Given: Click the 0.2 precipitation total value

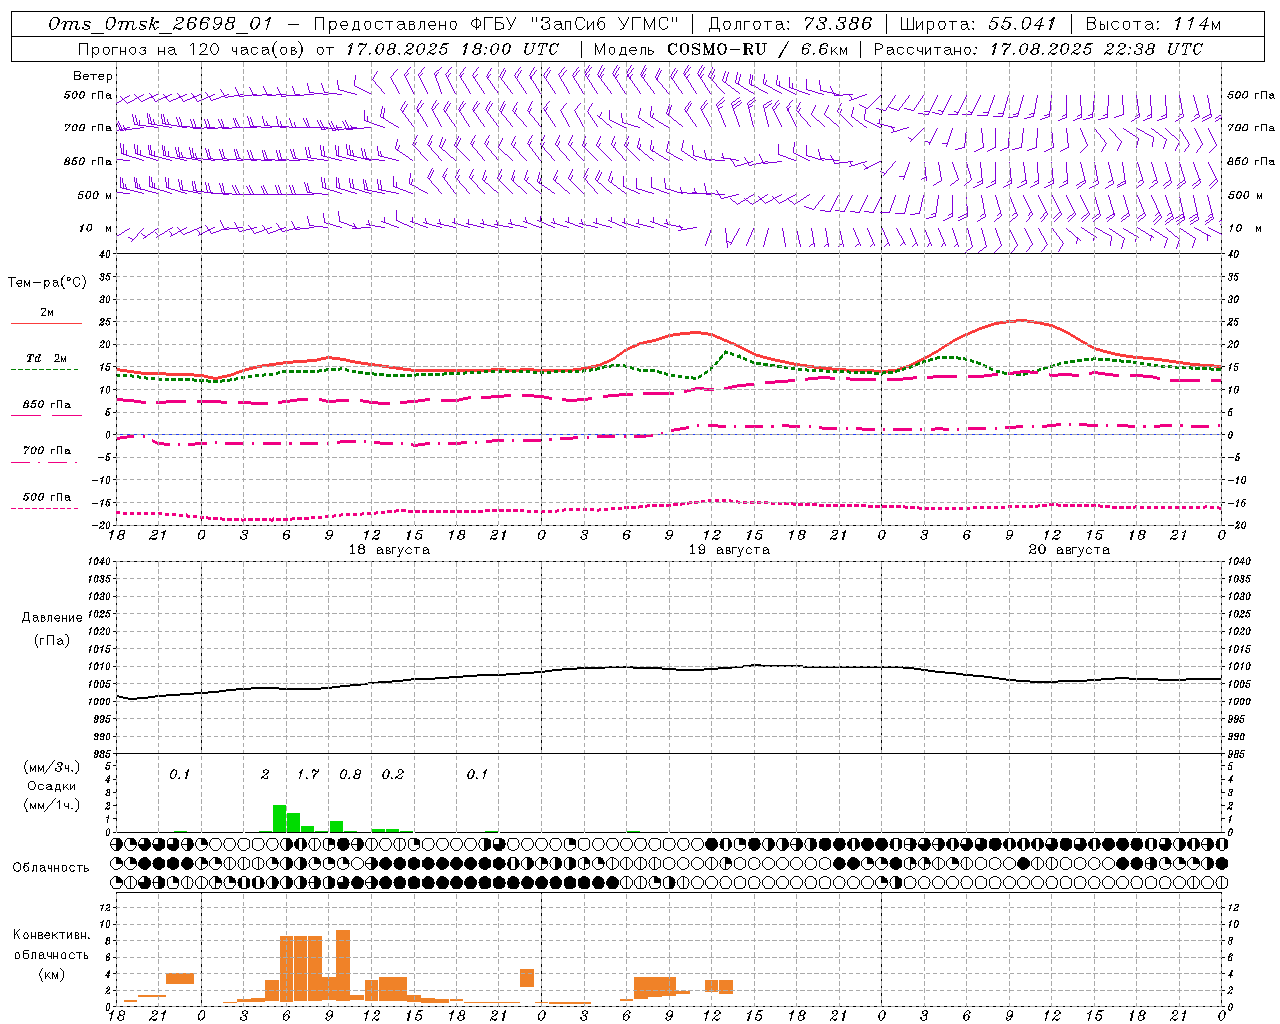Looking at the screenshot, I should tap(393, 774).
